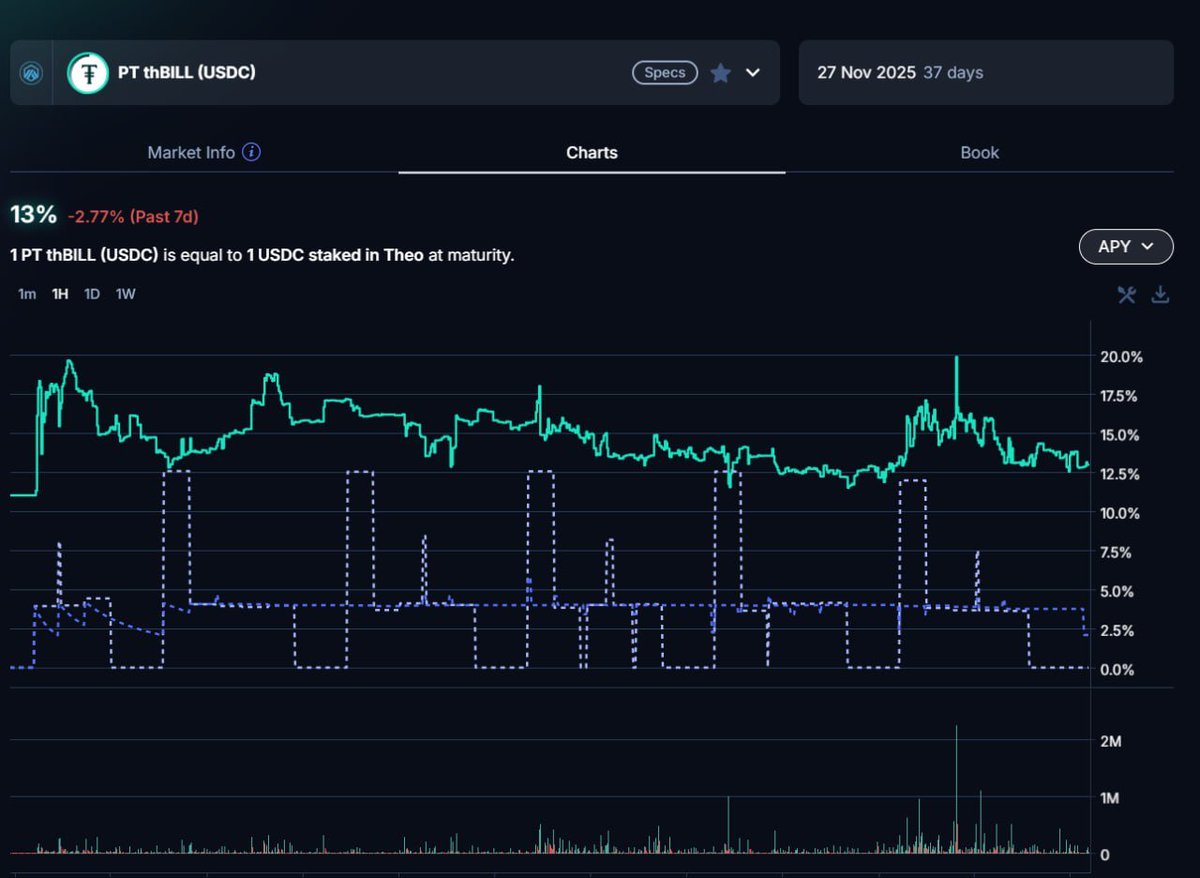1200x878 pixels.
Task: Star PT thBILL market as favorite
Action: (720, 73)
